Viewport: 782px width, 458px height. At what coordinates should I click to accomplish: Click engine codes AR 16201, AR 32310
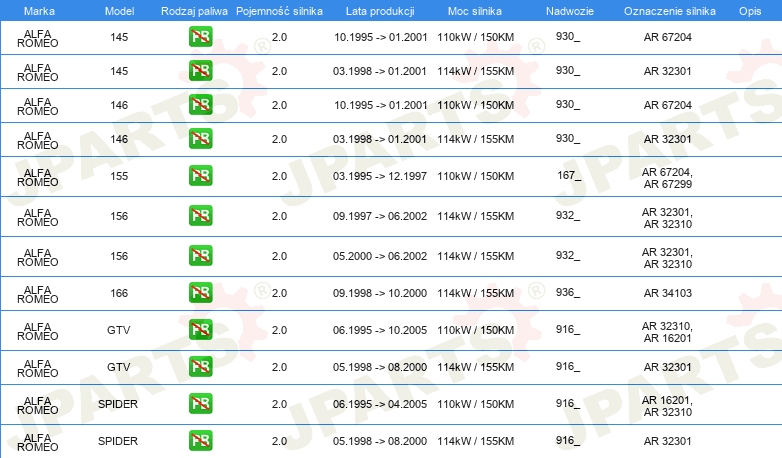667,406
